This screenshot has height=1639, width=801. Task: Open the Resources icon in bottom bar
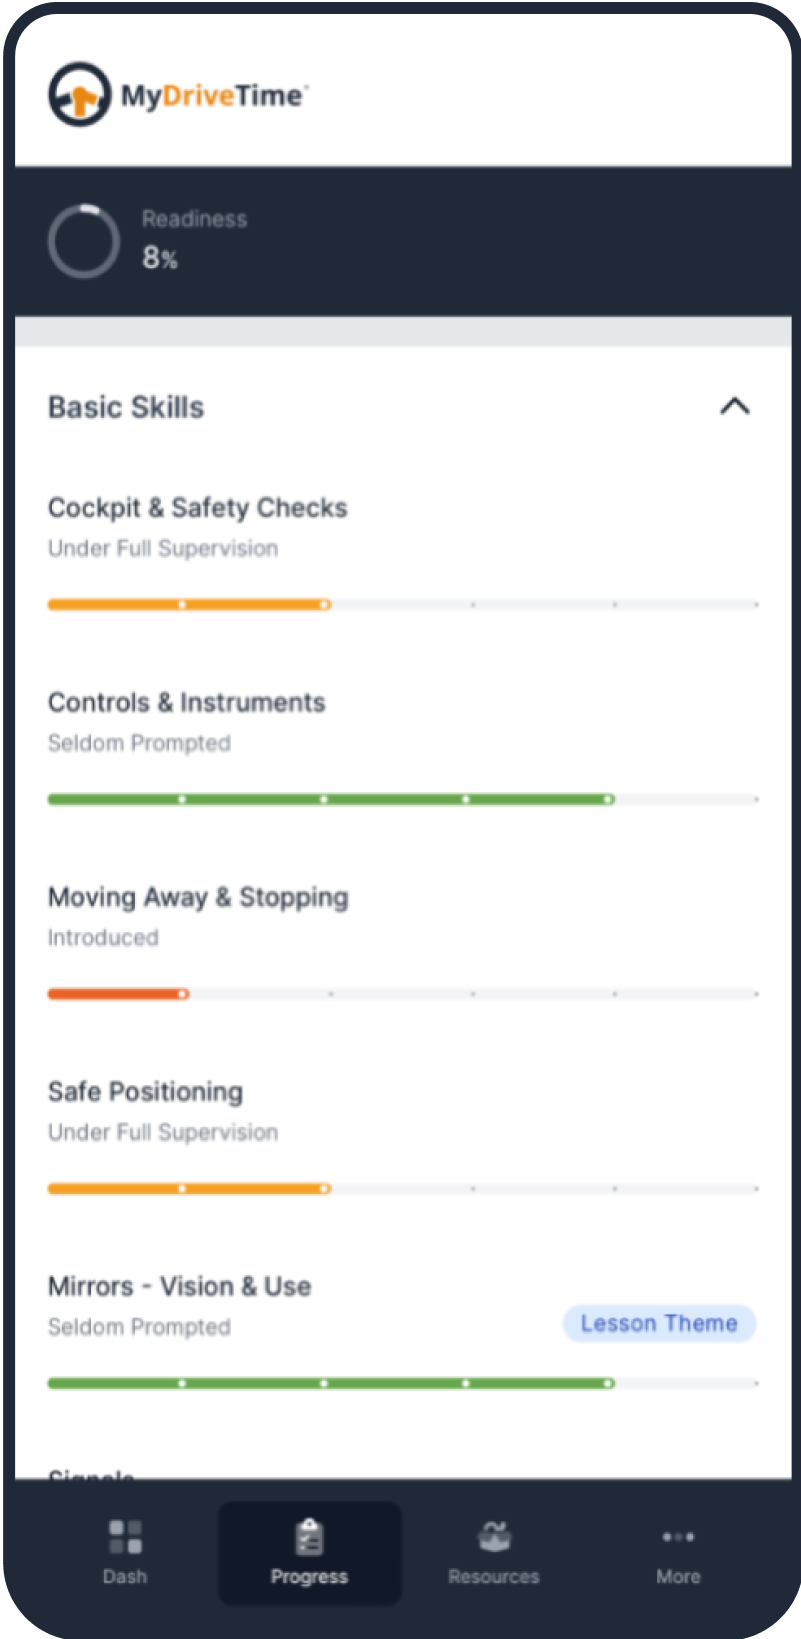[494, 1537]
